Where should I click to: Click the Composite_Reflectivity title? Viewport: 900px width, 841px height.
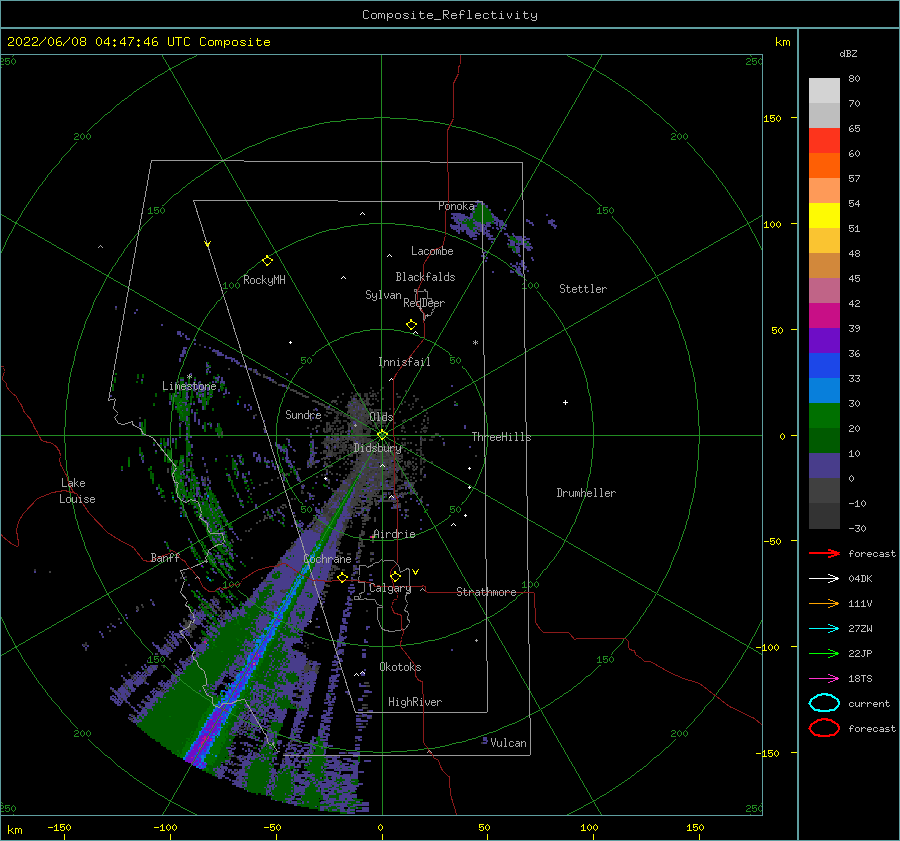point(450,15)
